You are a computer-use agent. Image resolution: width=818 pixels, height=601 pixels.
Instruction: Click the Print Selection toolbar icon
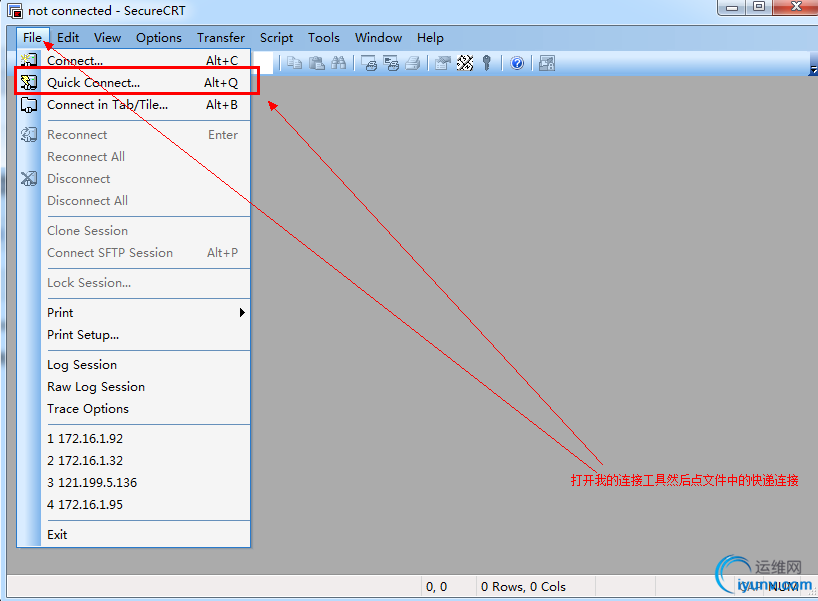391,63
